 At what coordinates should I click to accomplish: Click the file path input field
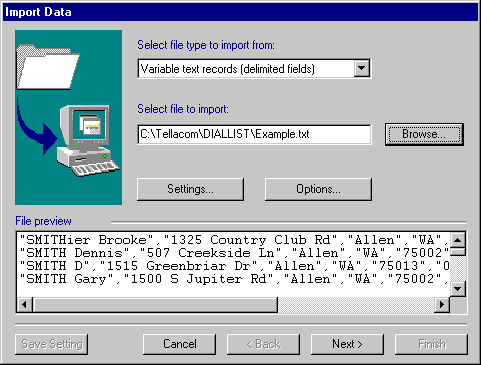coord(254,134)
